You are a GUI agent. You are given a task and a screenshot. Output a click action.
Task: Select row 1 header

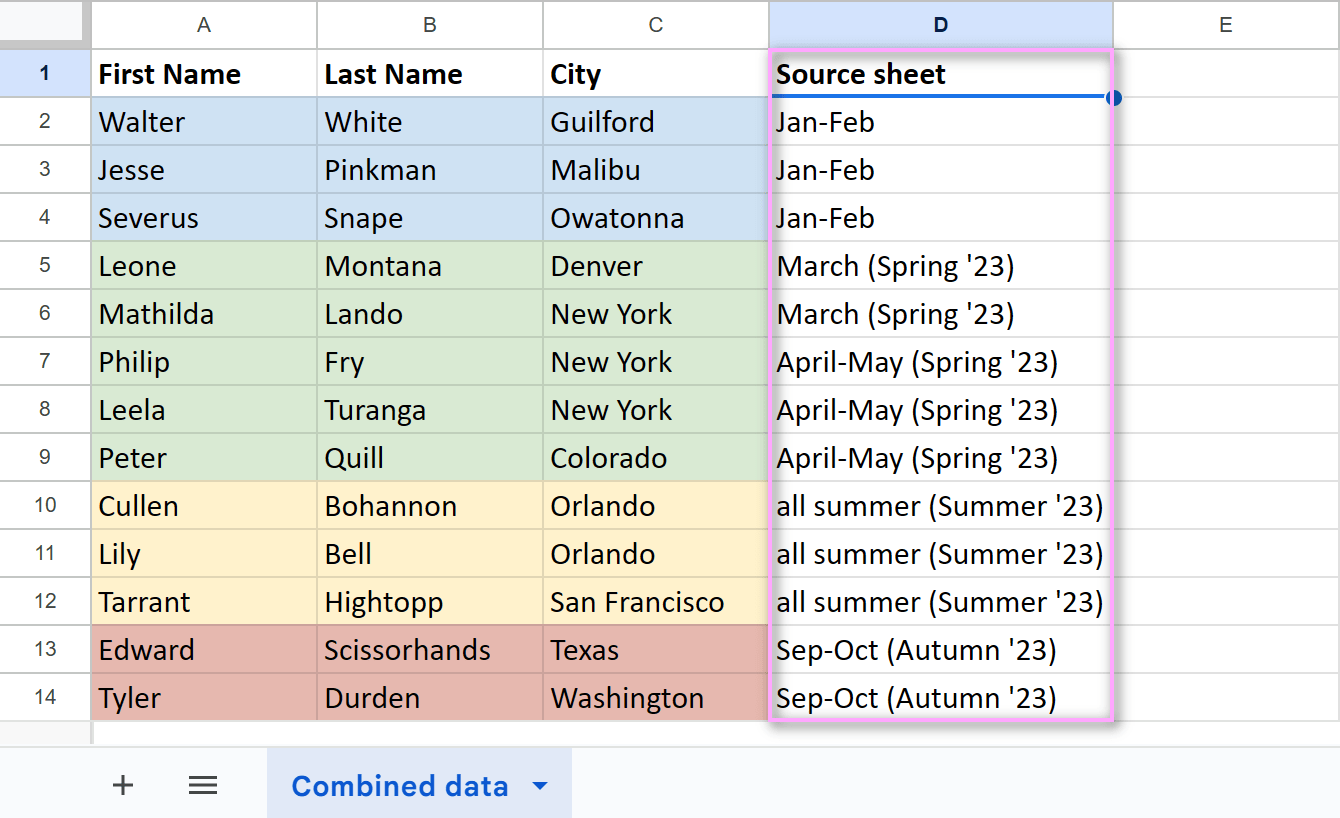pyautogui.click(x=45, y=74)
